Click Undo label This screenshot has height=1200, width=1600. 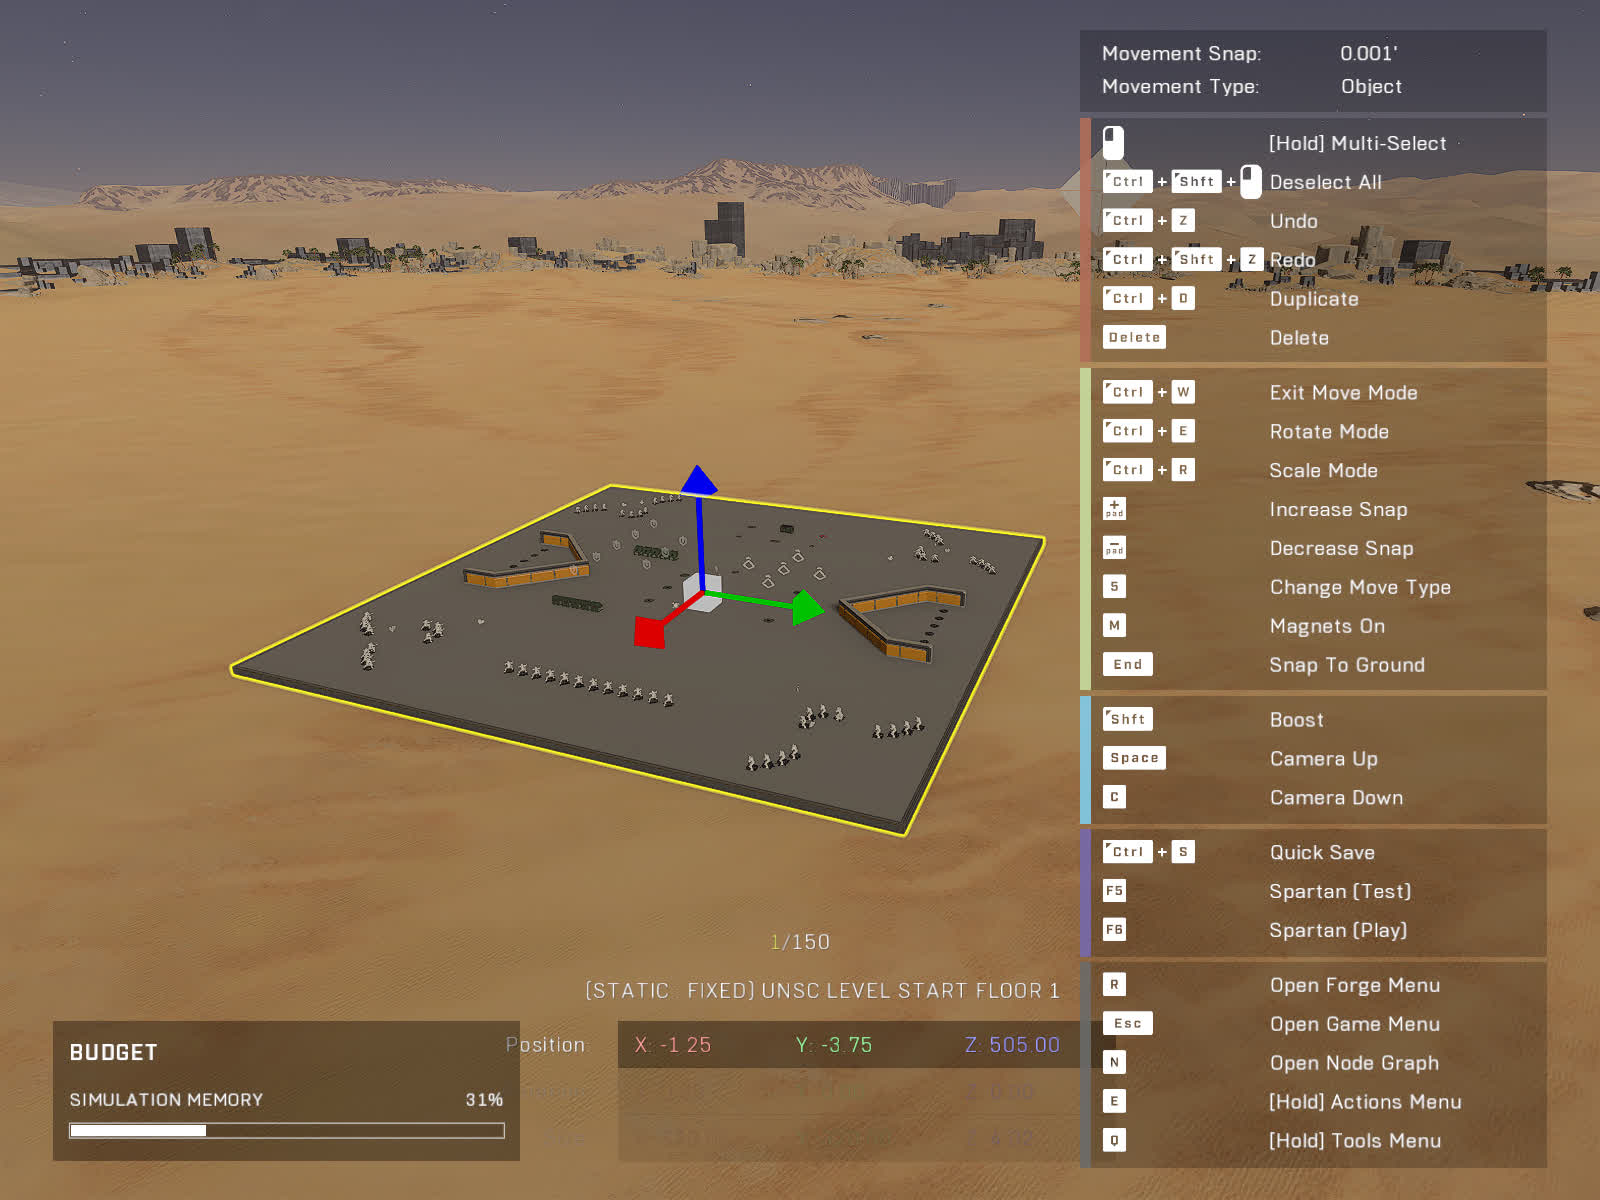pos(1293,221)
